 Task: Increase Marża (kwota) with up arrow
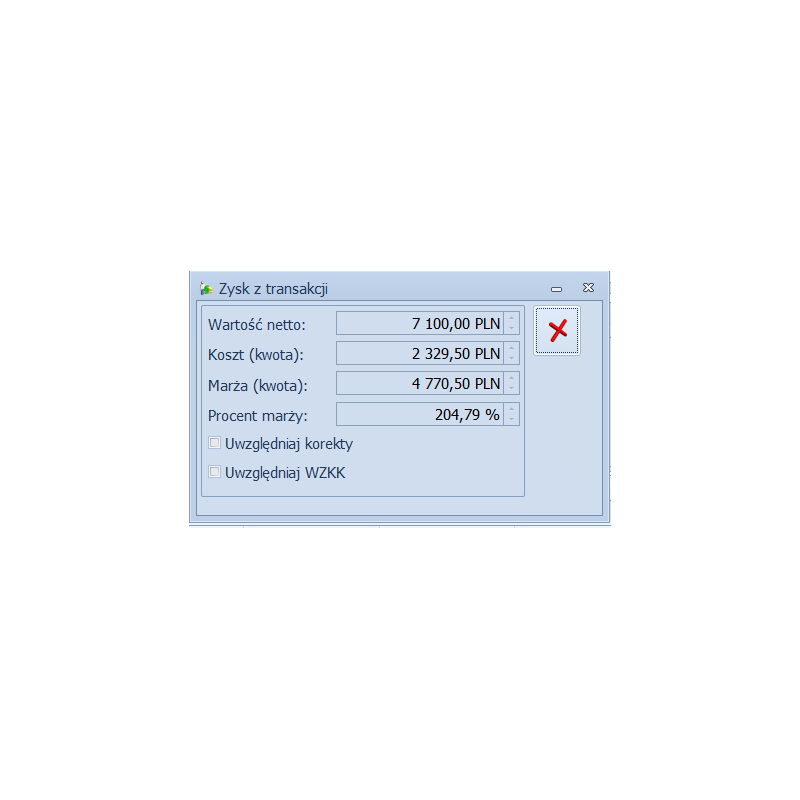point(512,378)
